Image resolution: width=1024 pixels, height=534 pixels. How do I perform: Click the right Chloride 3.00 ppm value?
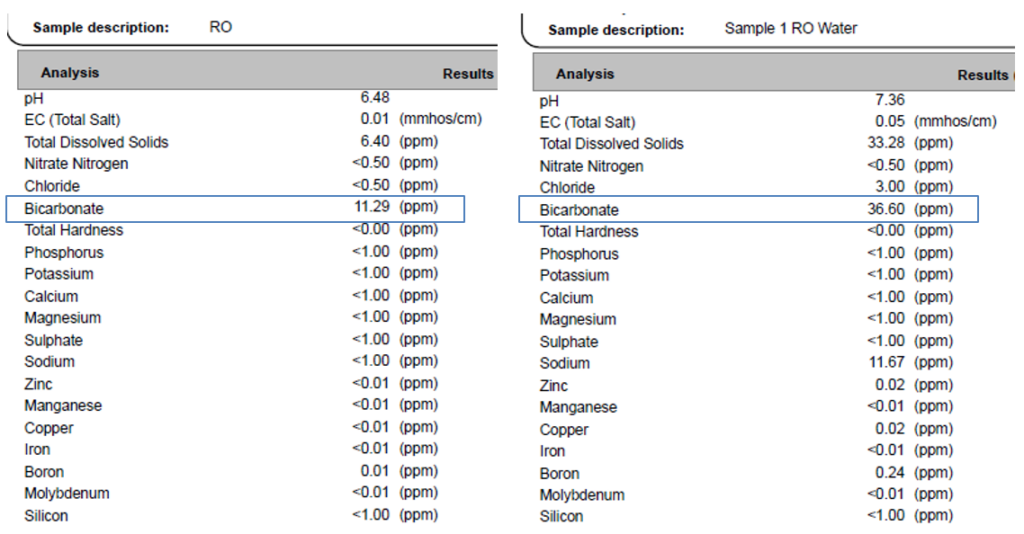coord(888,187)
